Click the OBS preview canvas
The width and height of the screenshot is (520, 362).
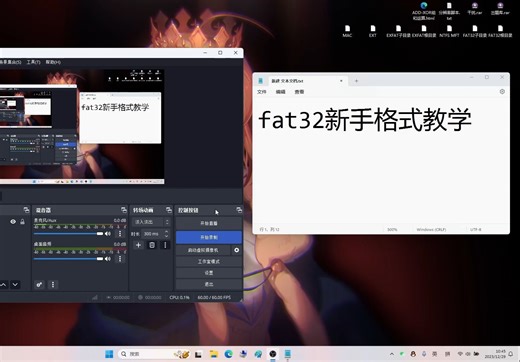[x=82, y=127]
